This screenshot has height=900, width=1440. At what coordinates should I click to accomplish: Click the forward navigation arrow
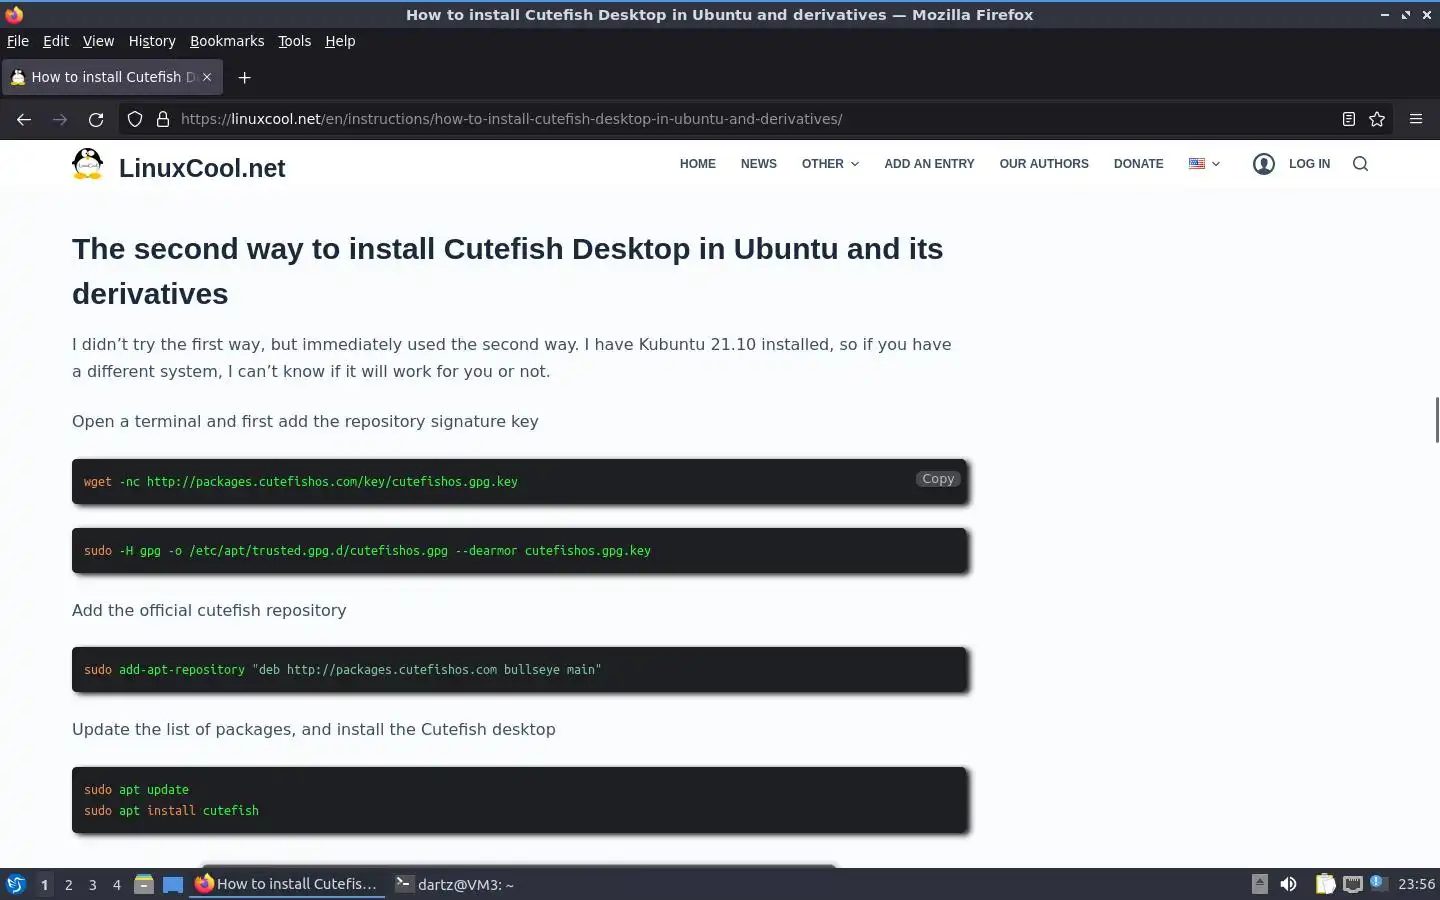click(x=60, y=119)
